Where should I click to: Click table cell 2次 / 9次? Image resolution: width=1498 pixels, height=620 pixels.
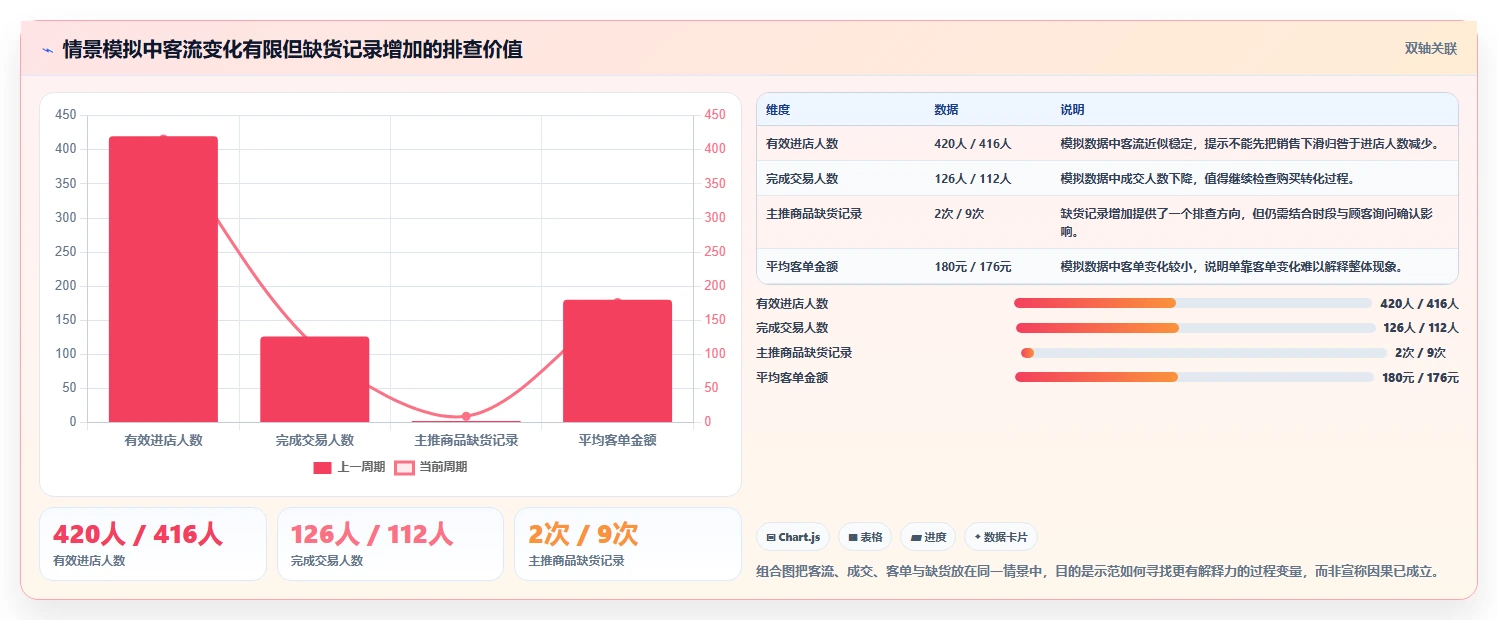[x=959, y=214]
